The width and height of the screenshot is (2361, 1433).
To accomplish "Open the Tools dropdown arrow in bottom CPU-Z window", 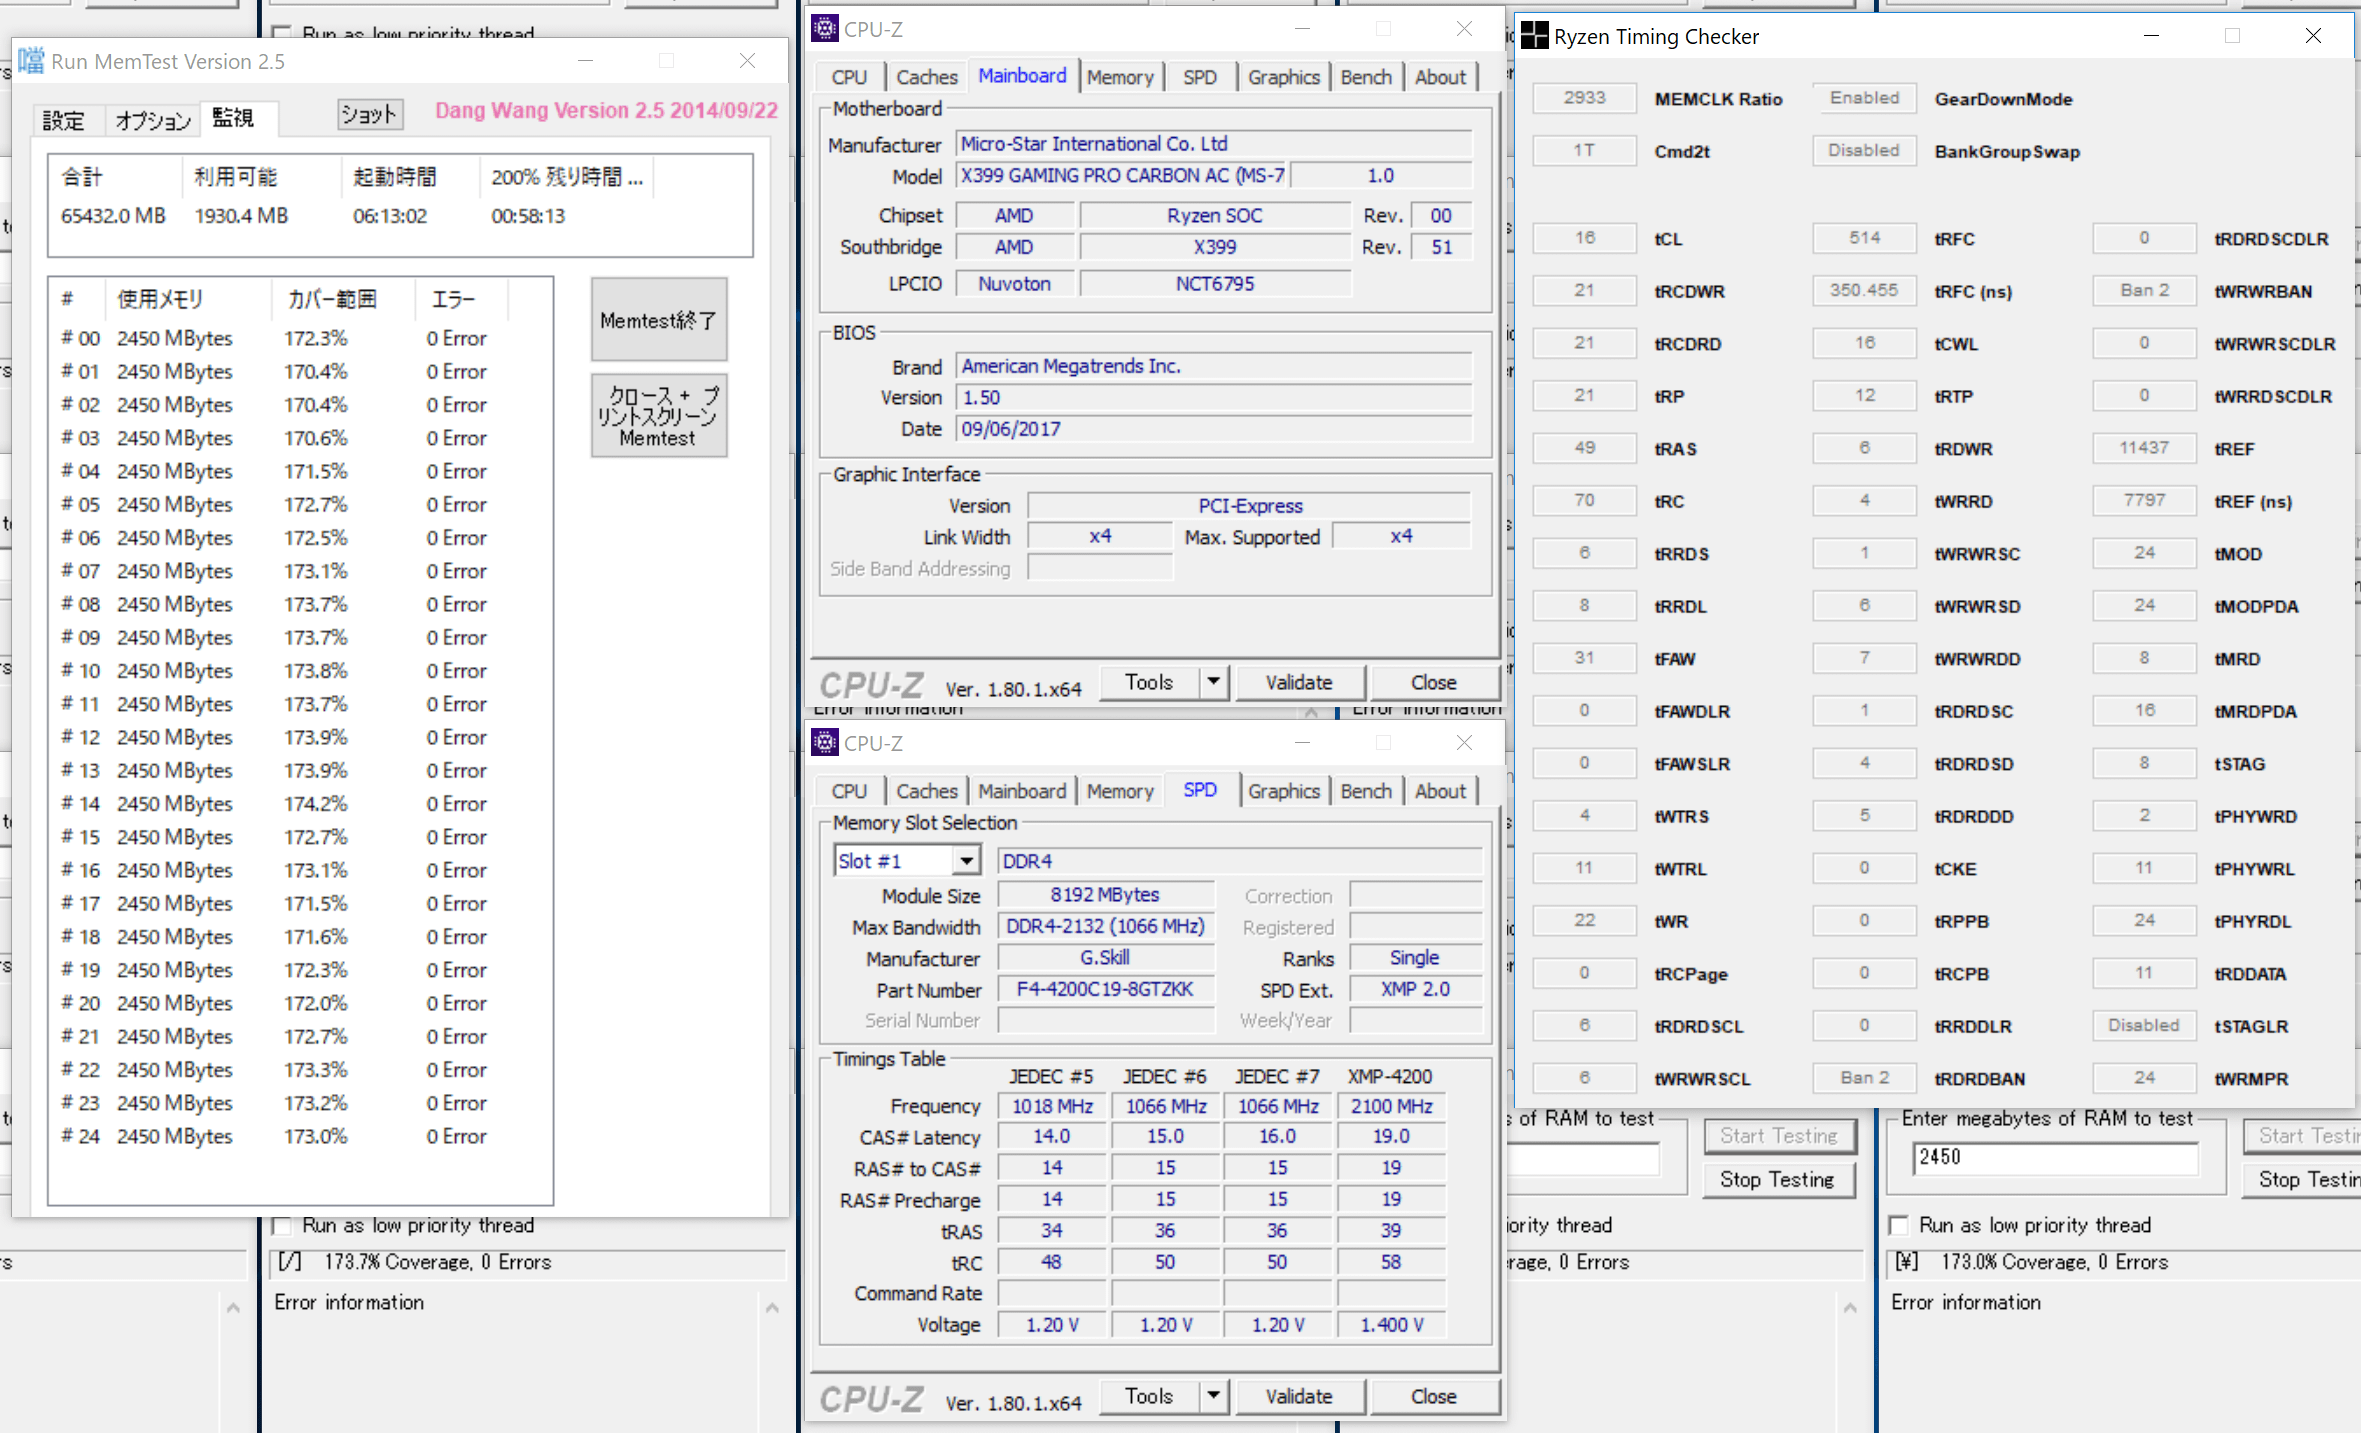I will [1213, 1396].
